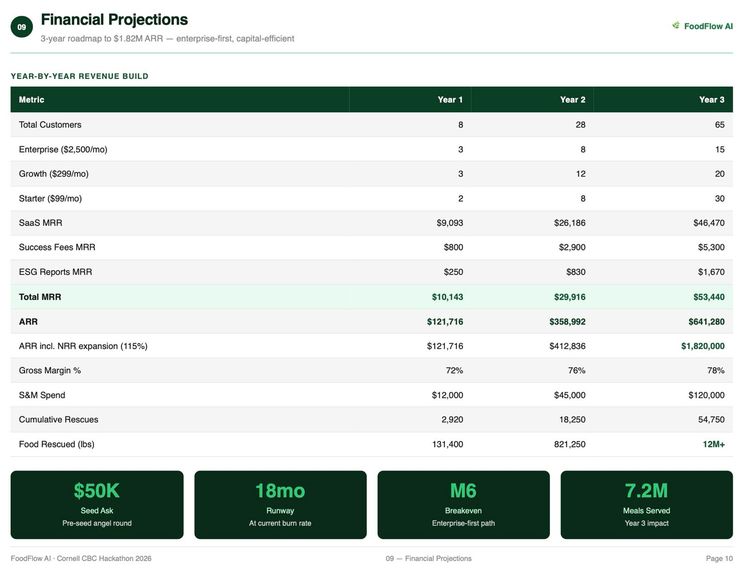The width and height of the screenshot is (742, 573).
Task: Click Total MRR value $53,440
Action: click(x=709, y=297)
